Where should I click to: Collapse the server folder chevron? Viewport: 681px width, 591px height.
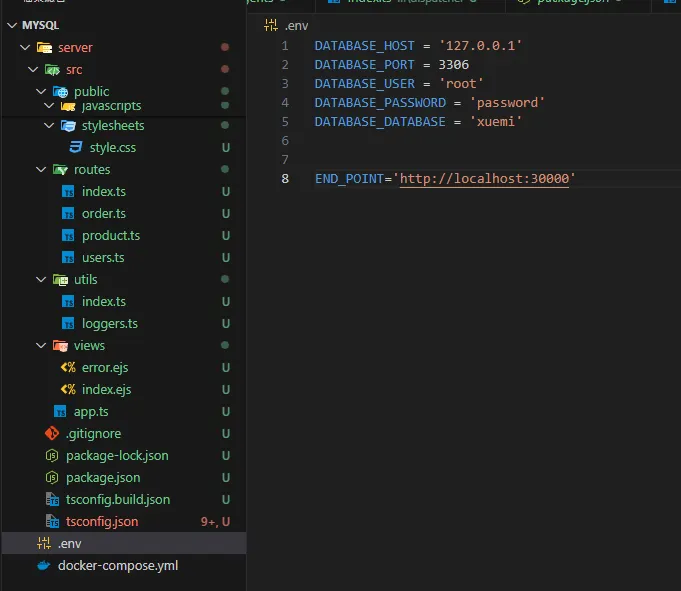click(x=25, y=47)
